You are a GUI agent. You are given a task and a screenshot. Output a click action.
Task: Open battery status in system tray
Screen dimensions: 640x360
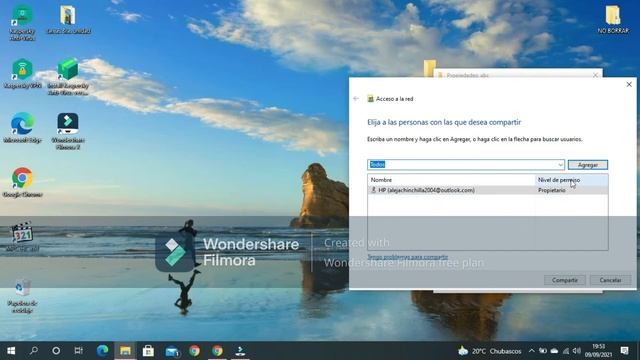[x=543, y=351]
